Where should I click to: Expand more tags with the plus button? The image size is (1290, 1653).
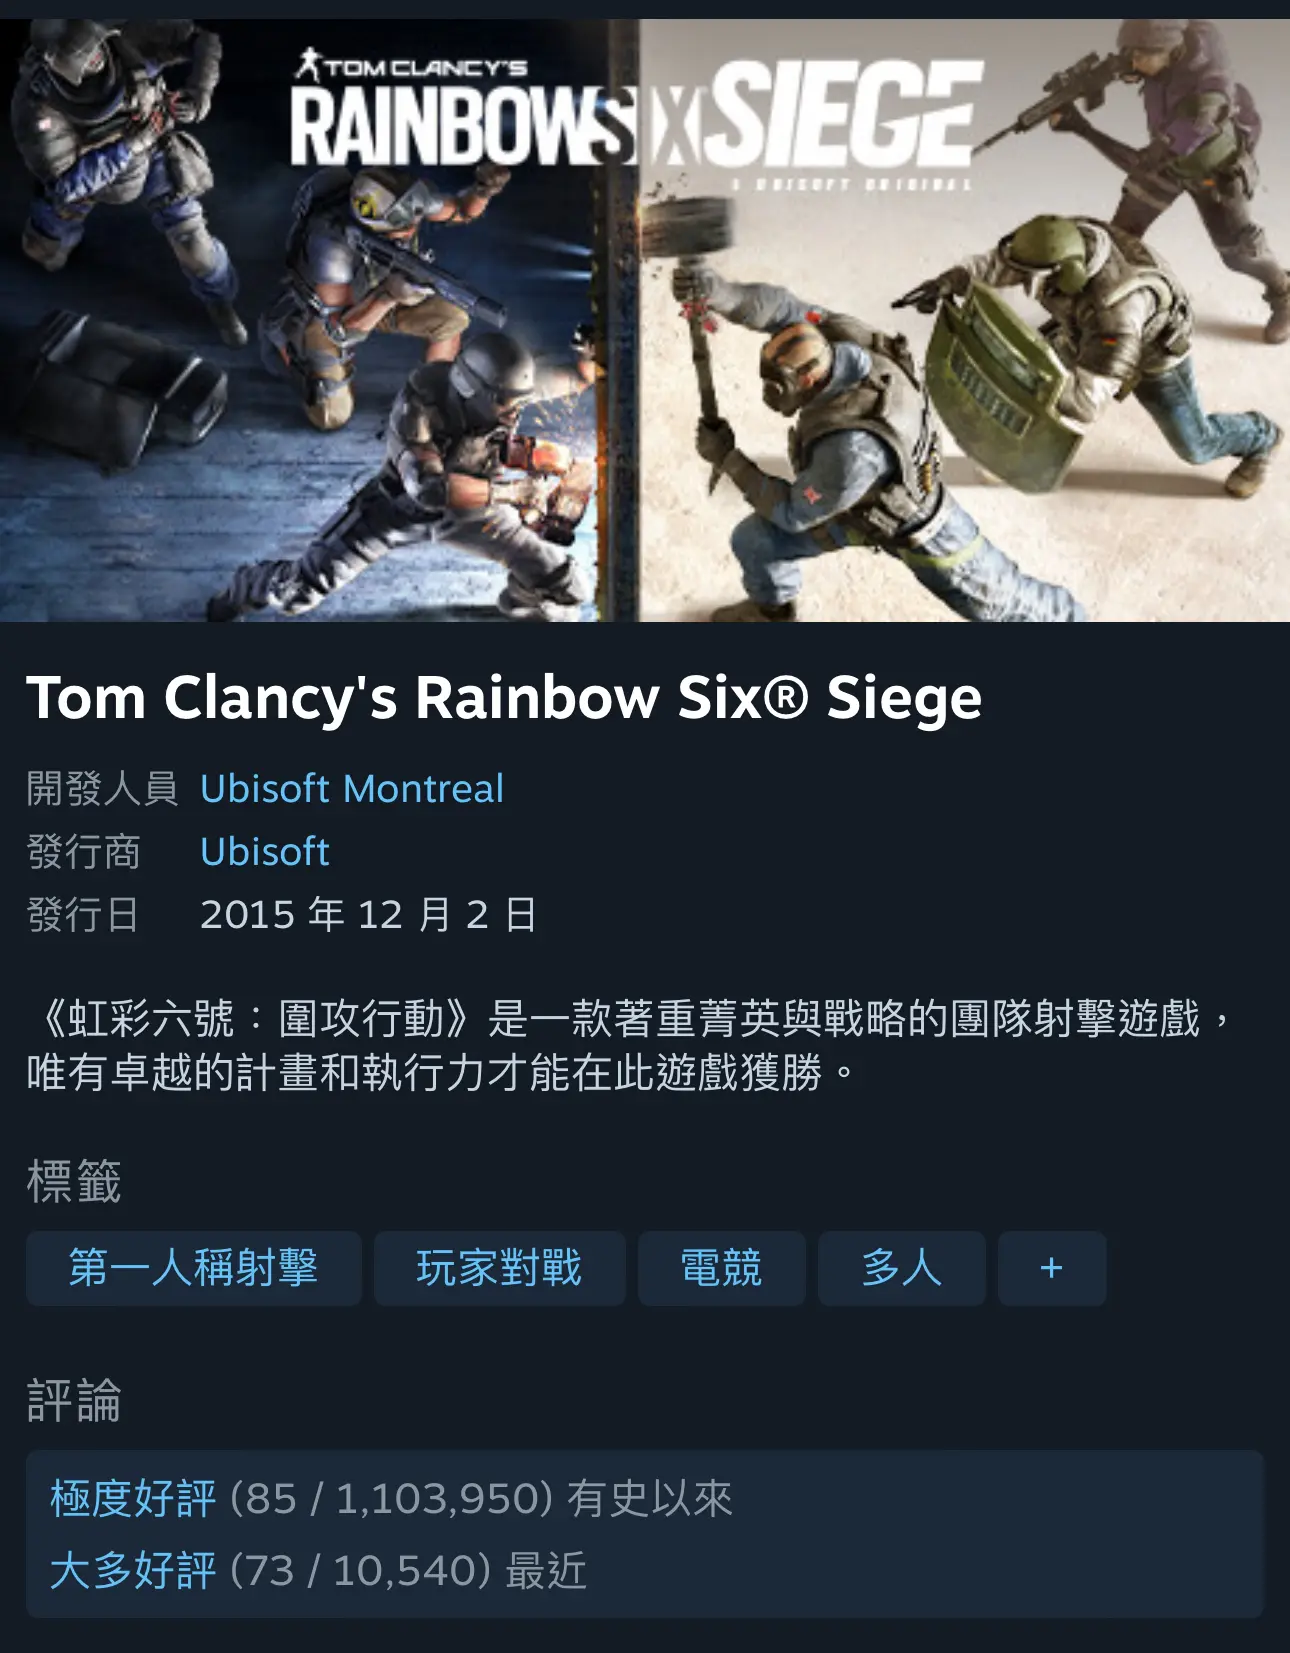click(1052, 1268)
